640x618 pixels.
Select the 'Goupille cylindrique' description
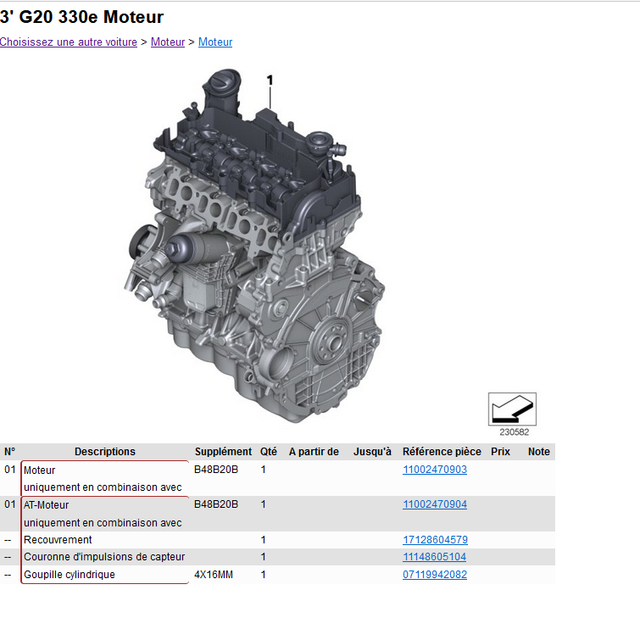[69, 574]
